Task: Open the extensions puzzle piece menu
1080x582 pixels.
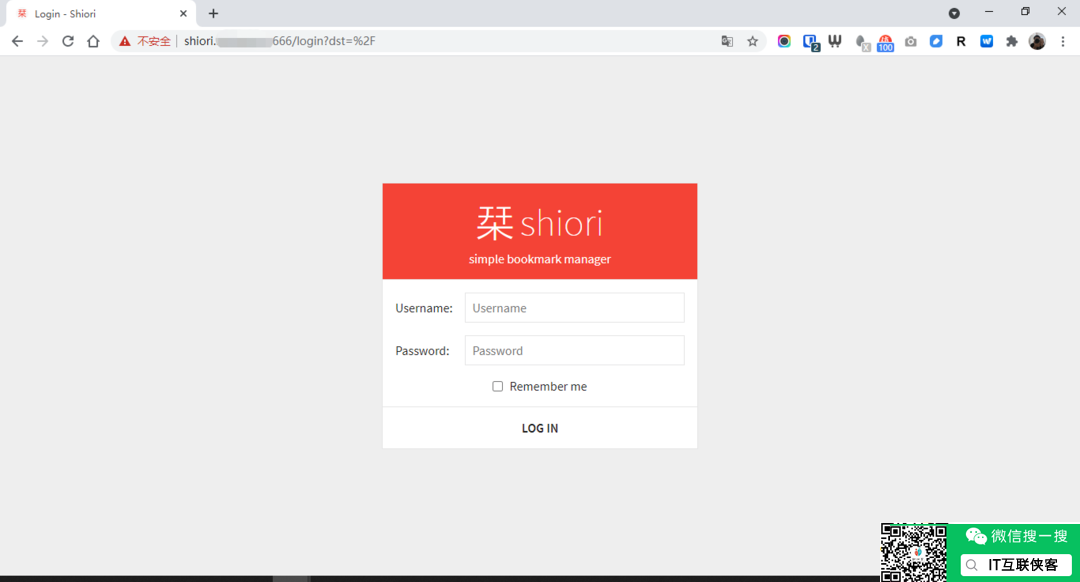Action: 1012,41
